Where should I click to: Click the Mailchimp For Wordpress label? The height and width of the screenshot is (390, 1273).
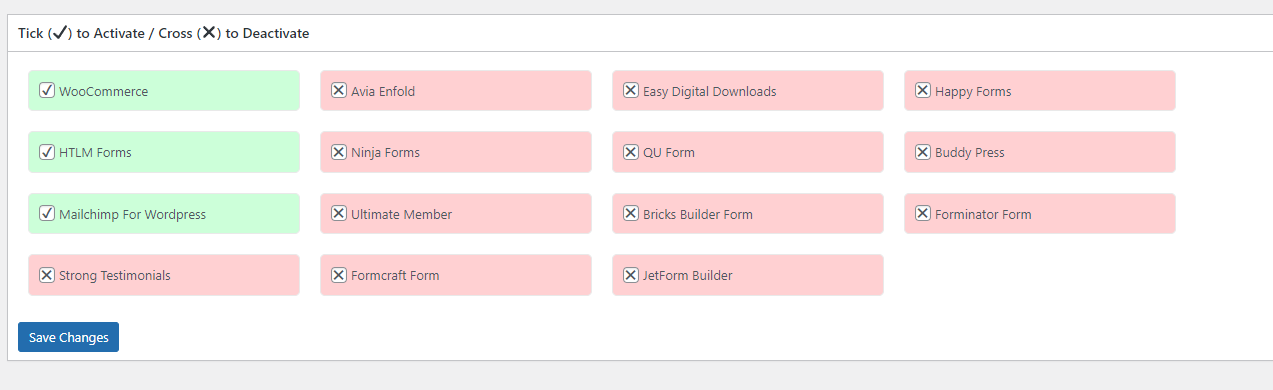(132, 214)
